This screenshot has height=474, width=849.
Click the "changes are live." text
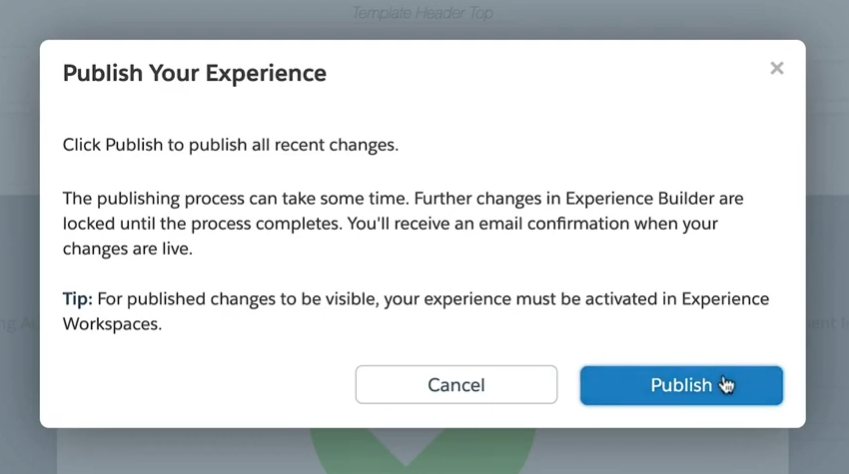127,250
